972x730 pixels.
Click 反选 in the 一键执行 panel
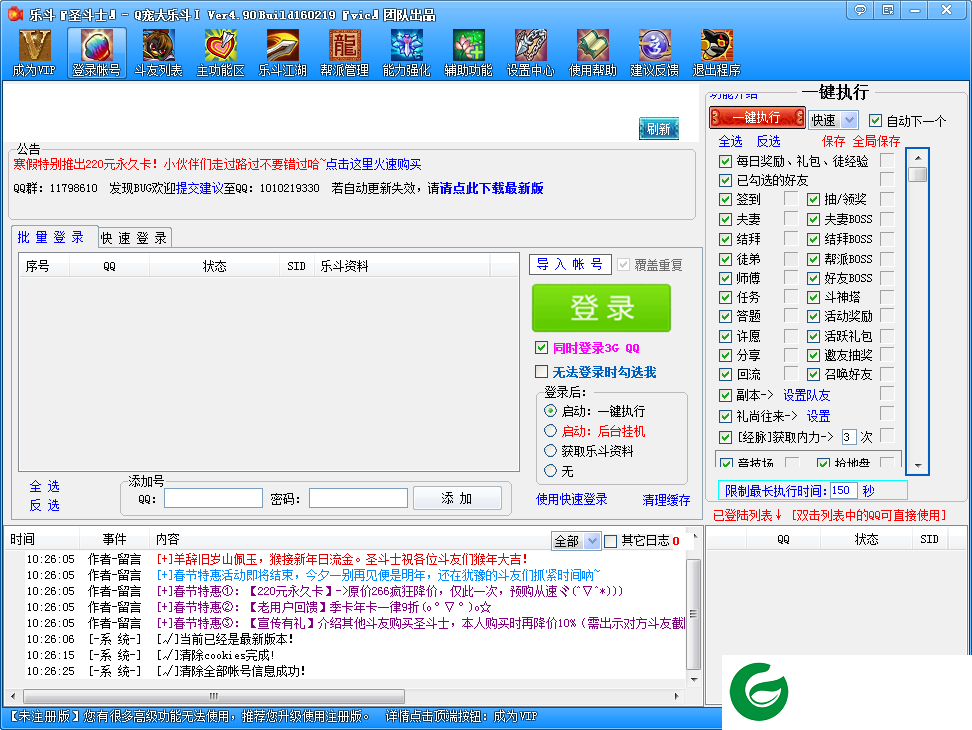(769, 141)
